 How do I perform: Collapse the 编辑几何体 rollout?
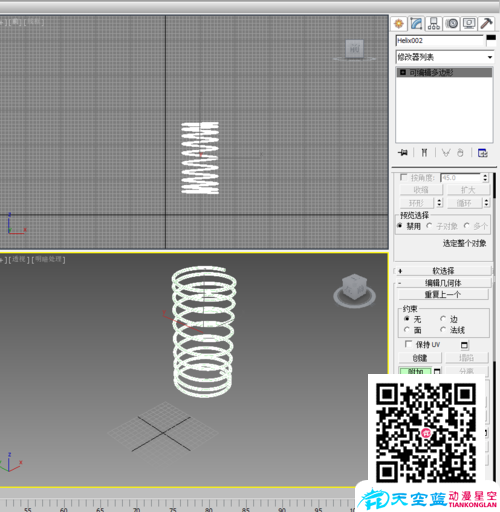click(x=443, y=283)
